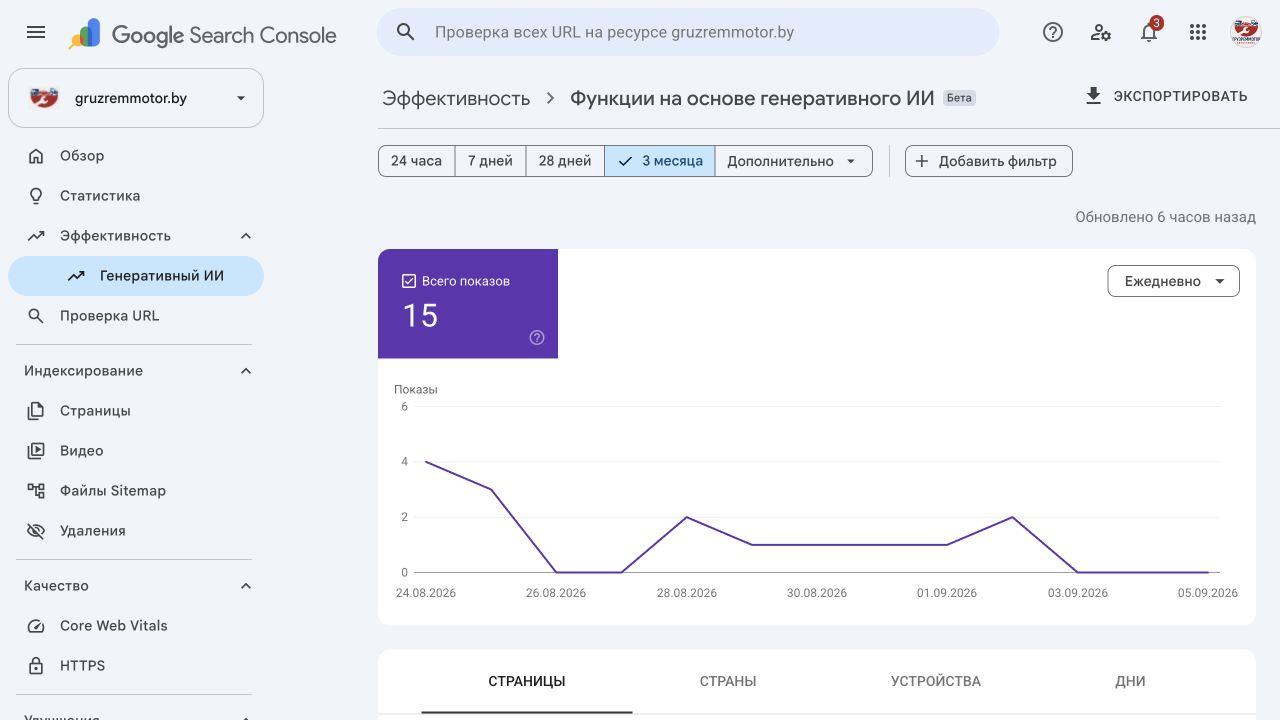The height and width of the screenshot is (720, 1280).
Task: Open Удаления in the sidebar
Action: click(136, 531)
